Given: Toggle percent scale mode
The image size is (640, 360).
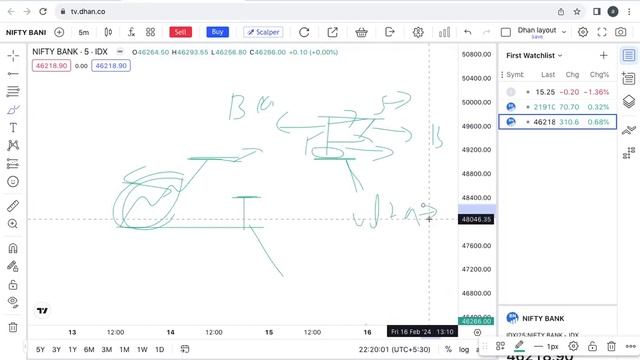Looking at the screenshot, I should pyautogui.click(x=448, y=349).
